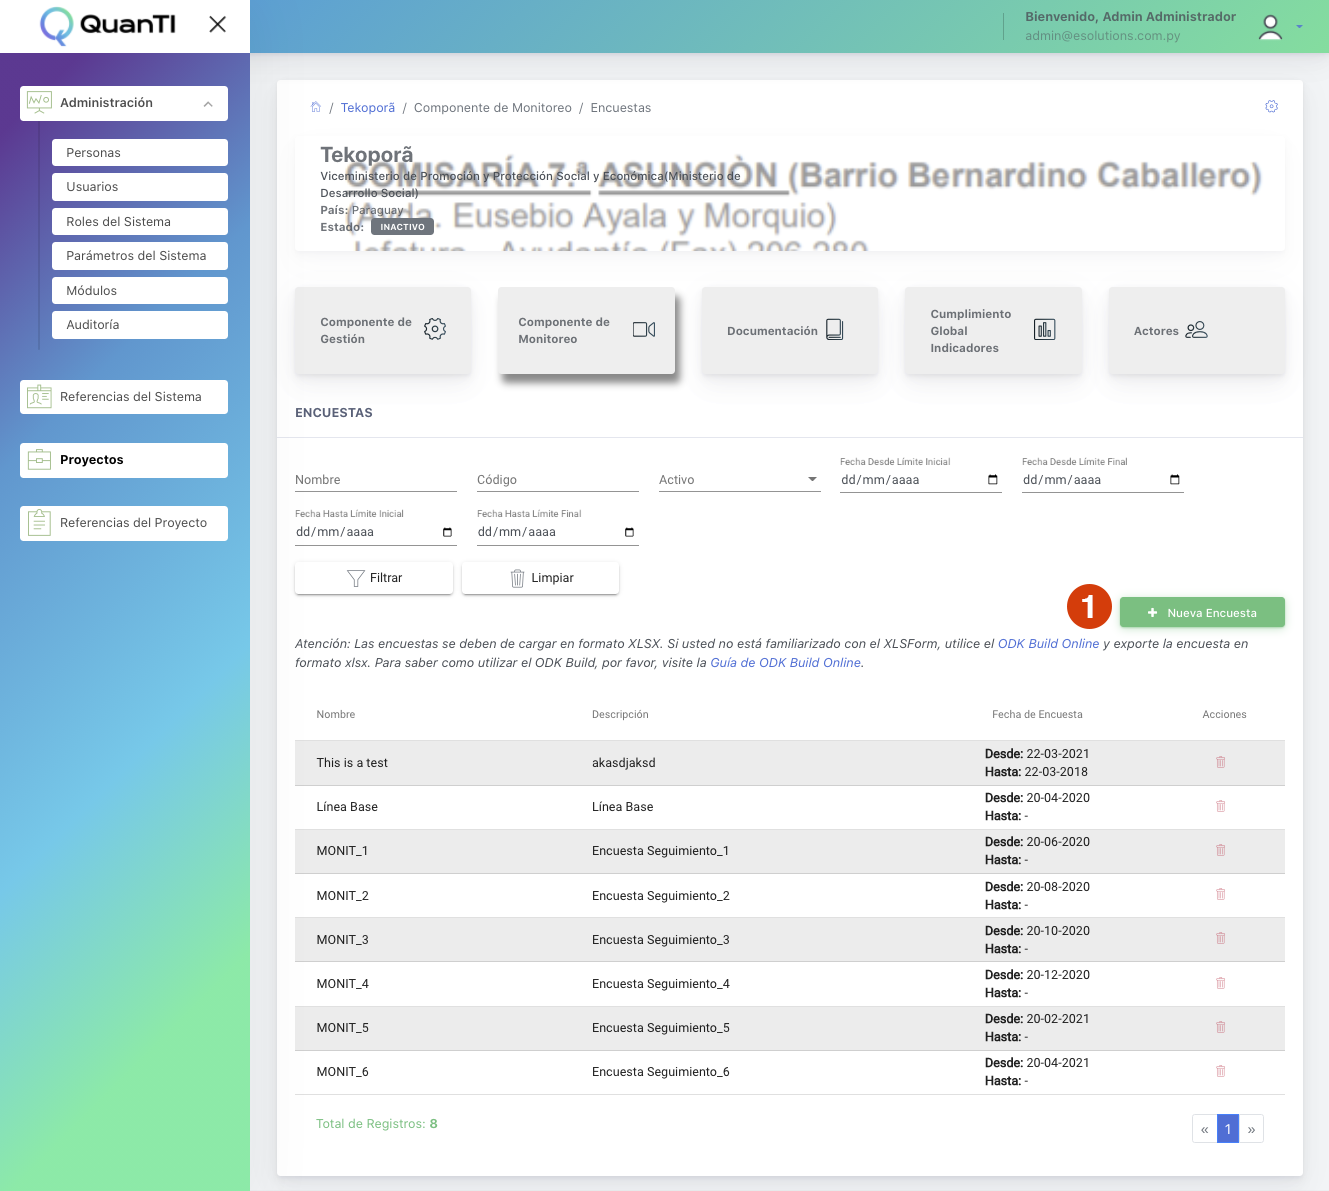Screen dimensions: 1329x1191
Task: Delete the MONIT_3 survey
Action: [x=1221, y=938]
